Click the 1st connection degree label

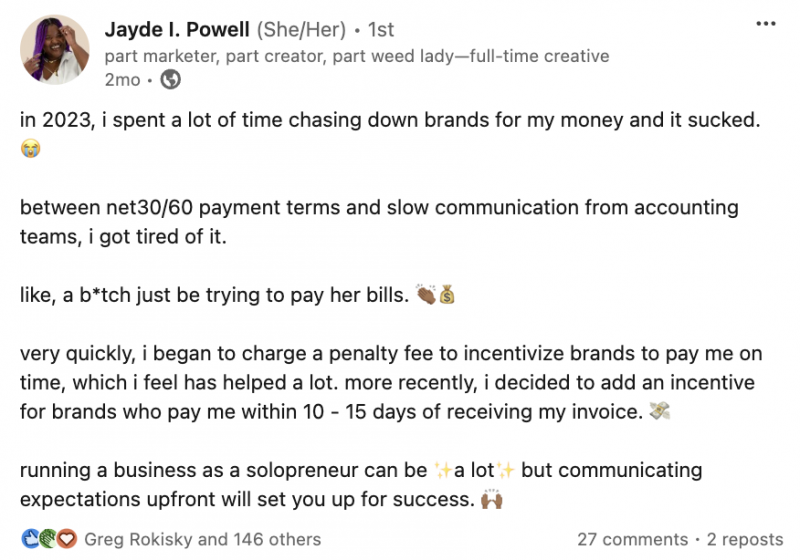click(x=381, y=30)
